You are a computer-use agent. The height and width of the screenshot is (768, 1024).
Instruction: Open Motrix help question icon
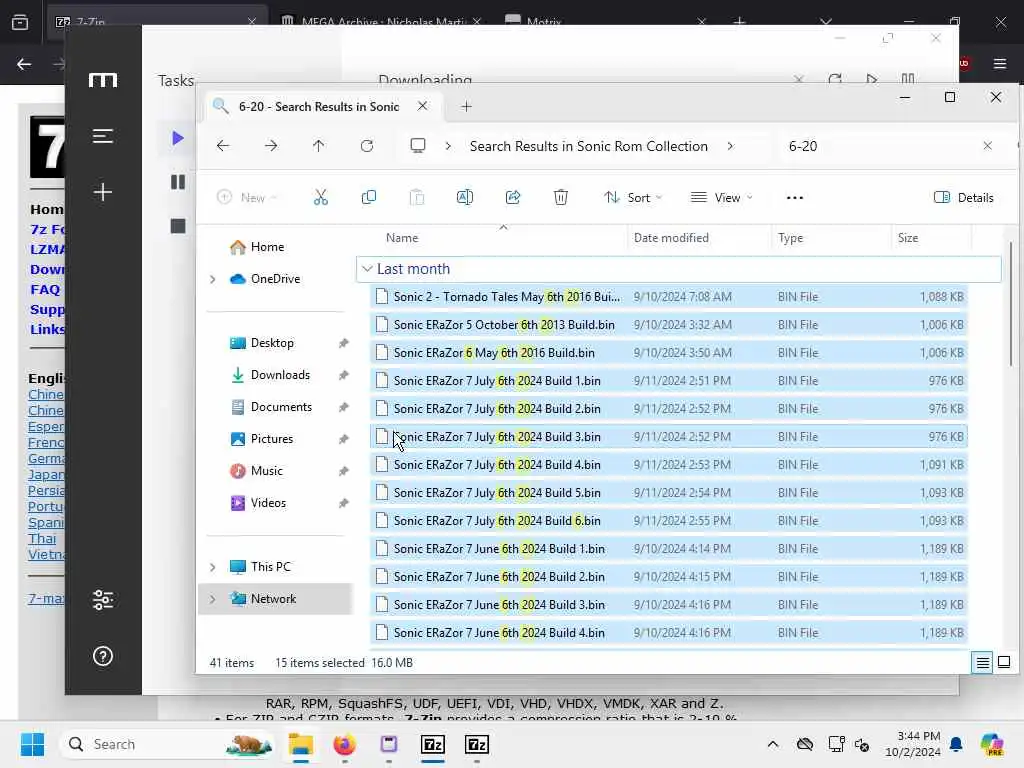(x=103, y=656)
